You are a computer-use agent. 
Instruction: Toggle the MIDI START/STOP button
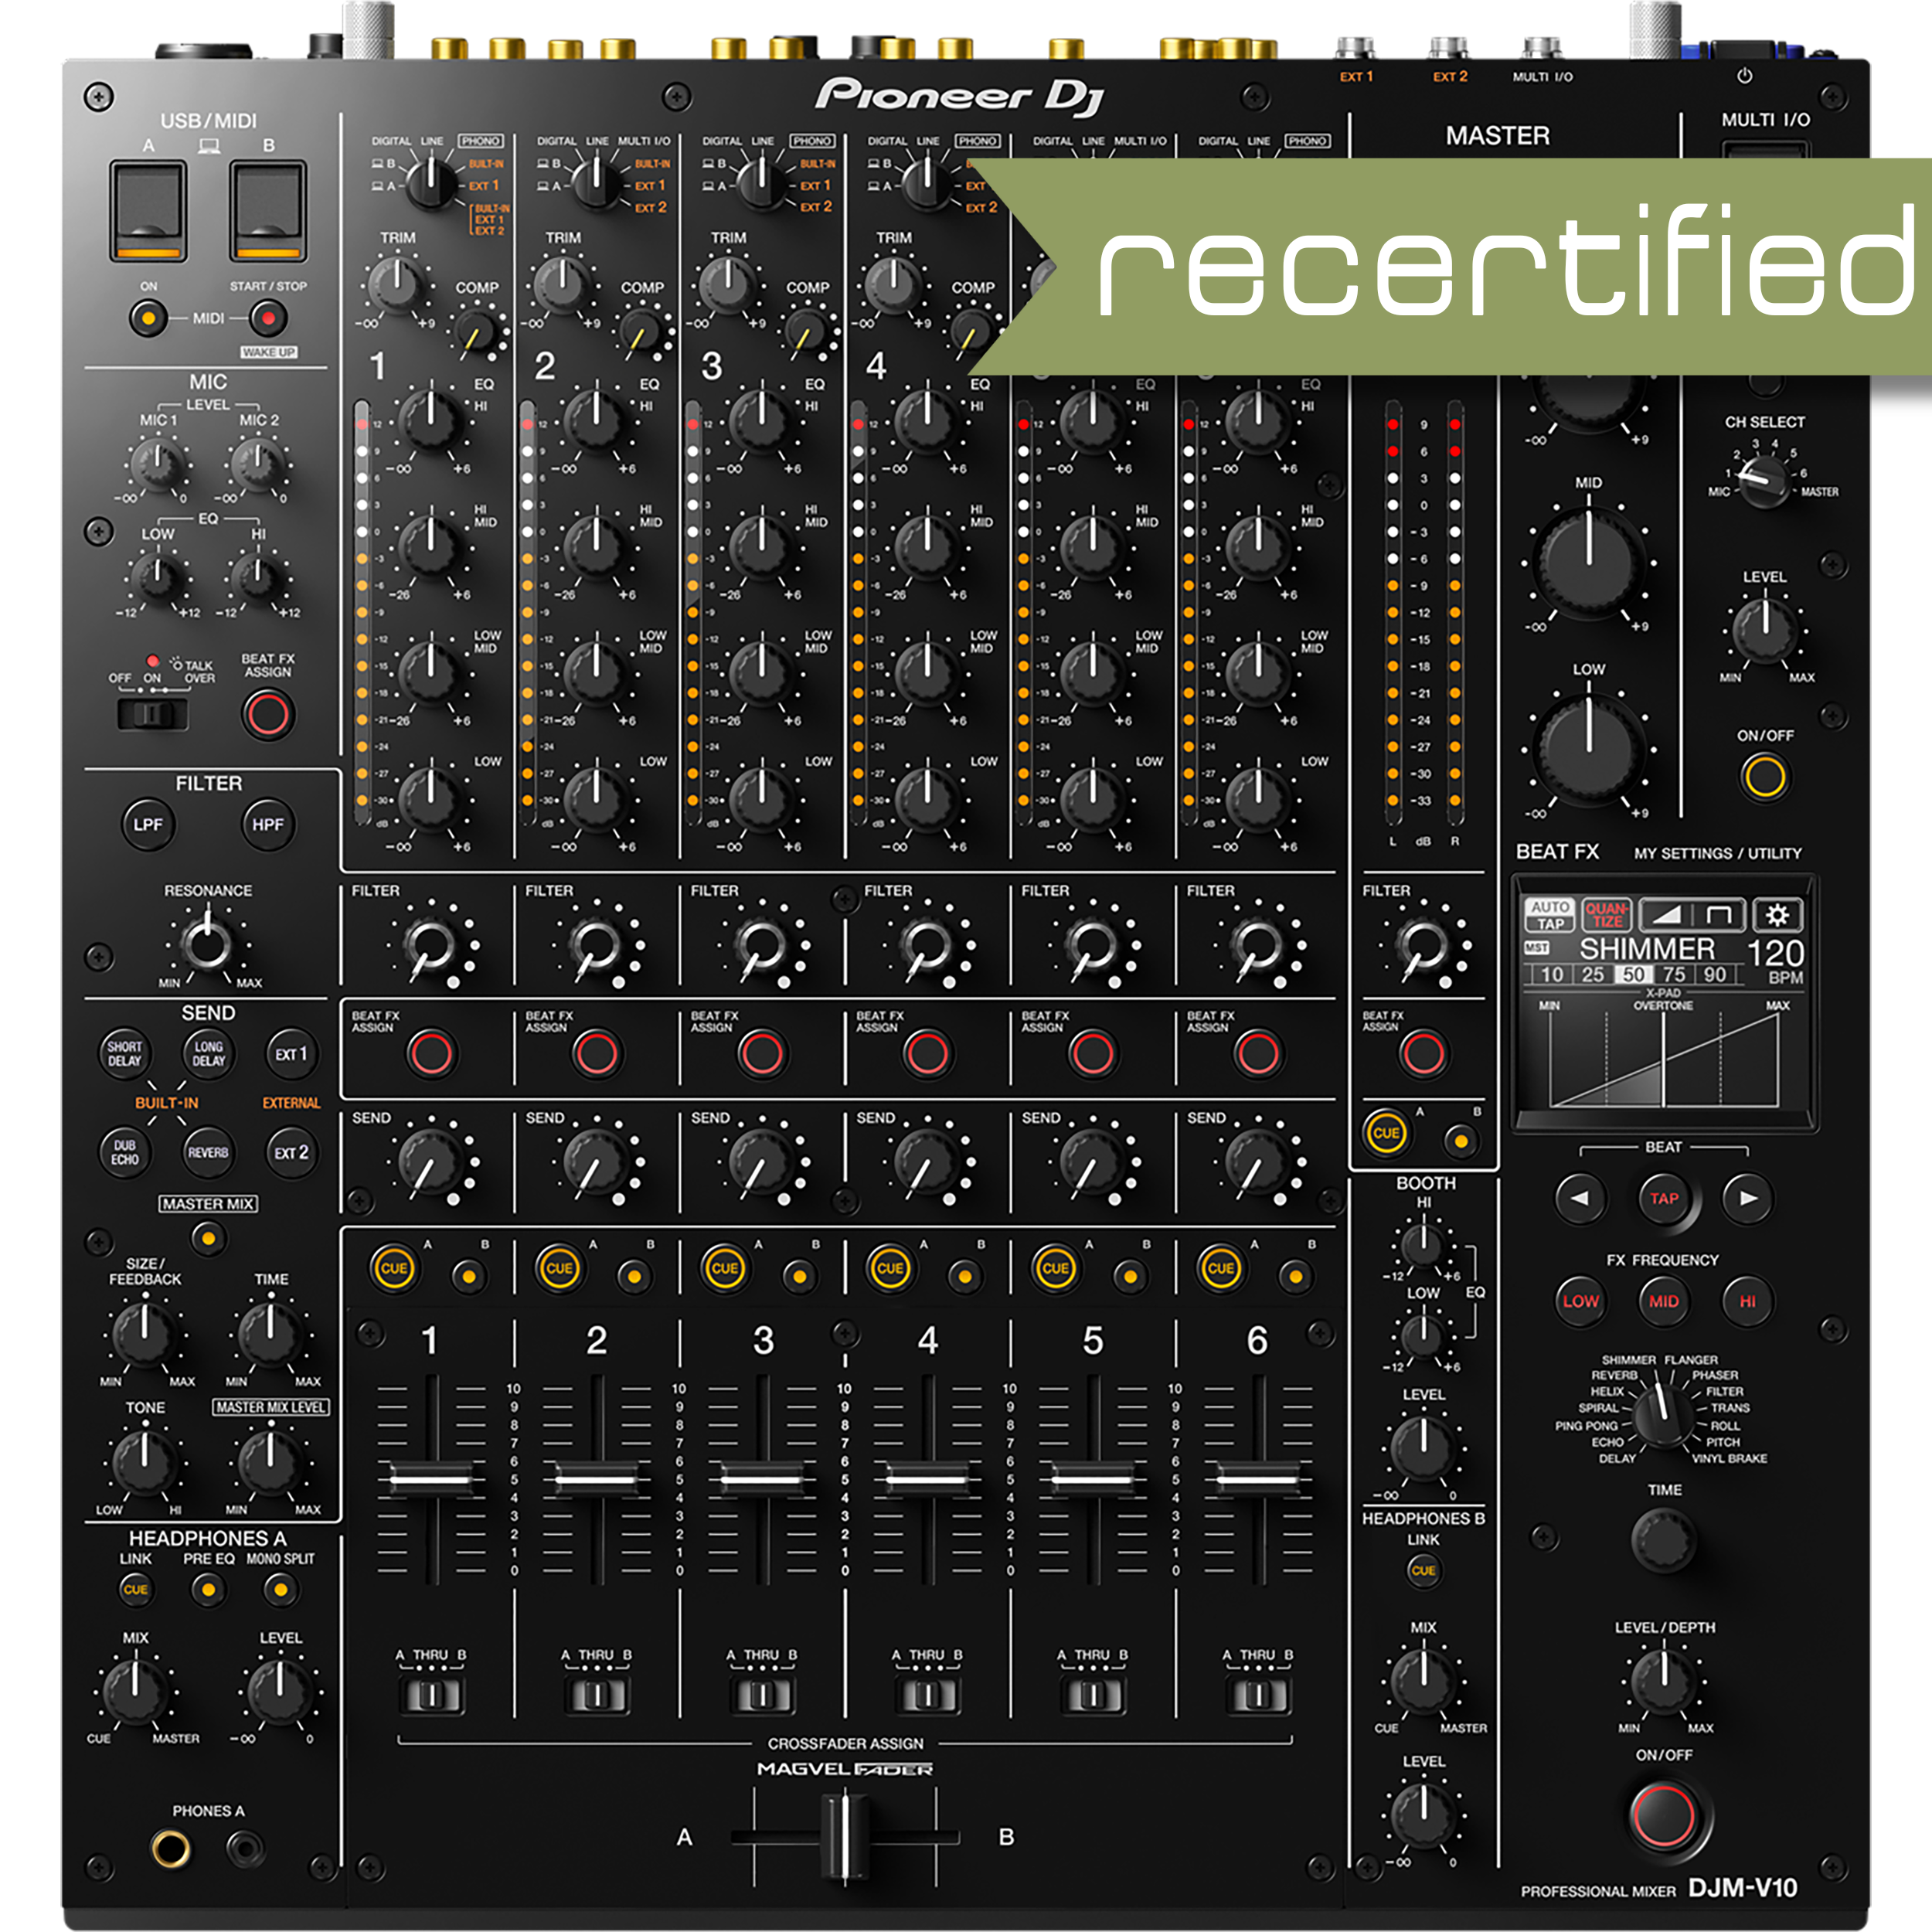pyautogui.click(x=268, y=319)
